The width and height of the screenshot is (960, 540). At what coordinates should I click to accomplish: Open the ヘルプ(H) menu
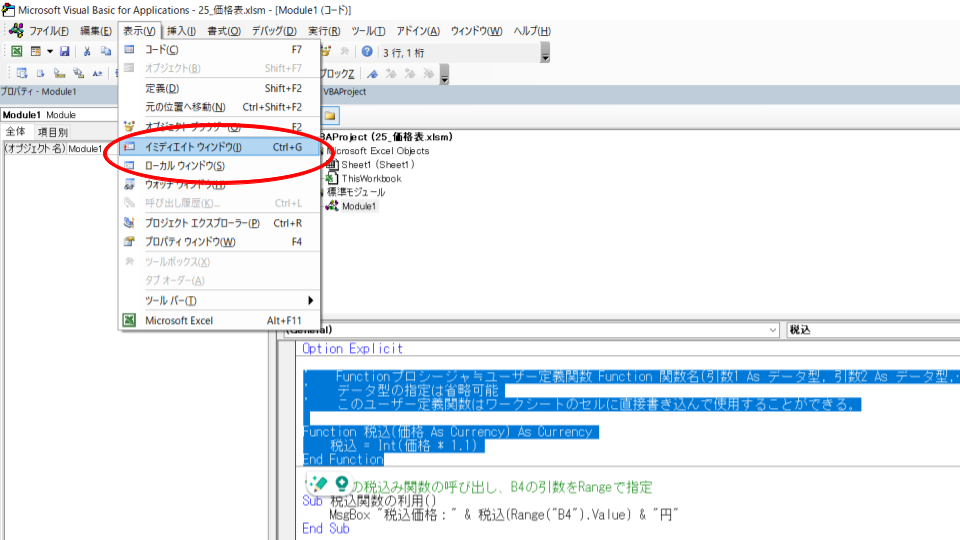[531, 31]
